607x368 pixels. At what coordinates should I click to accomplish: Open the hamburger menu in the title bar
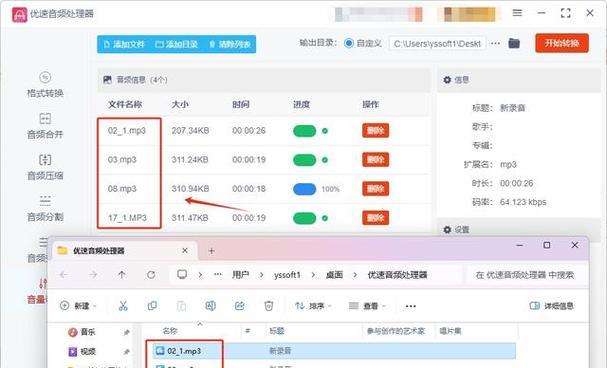click(517, 13)
